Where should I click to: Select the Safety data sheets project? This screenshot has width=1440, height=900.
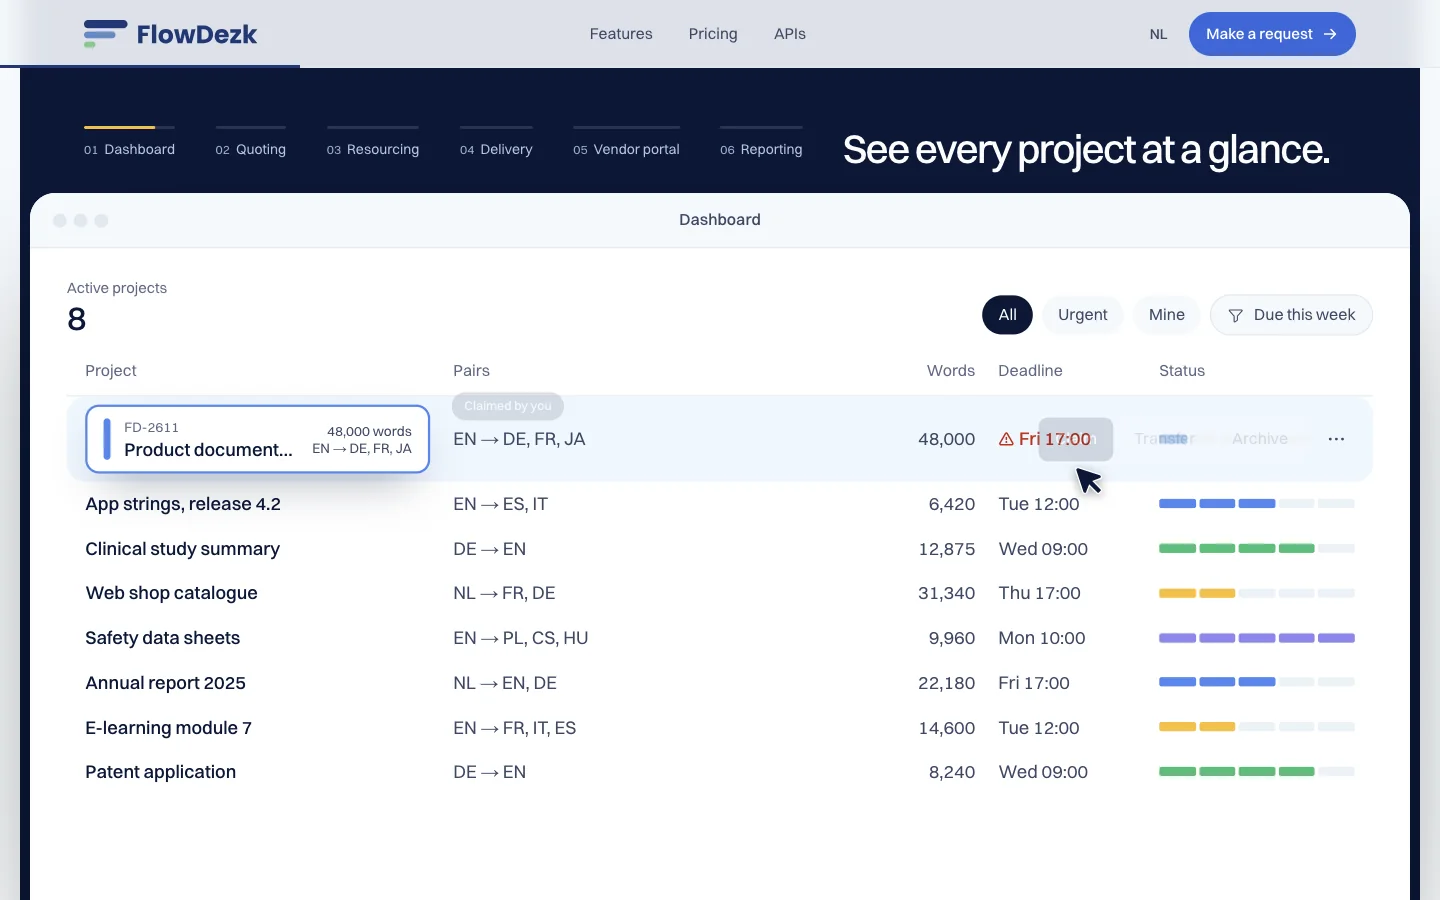coord(163,638)
